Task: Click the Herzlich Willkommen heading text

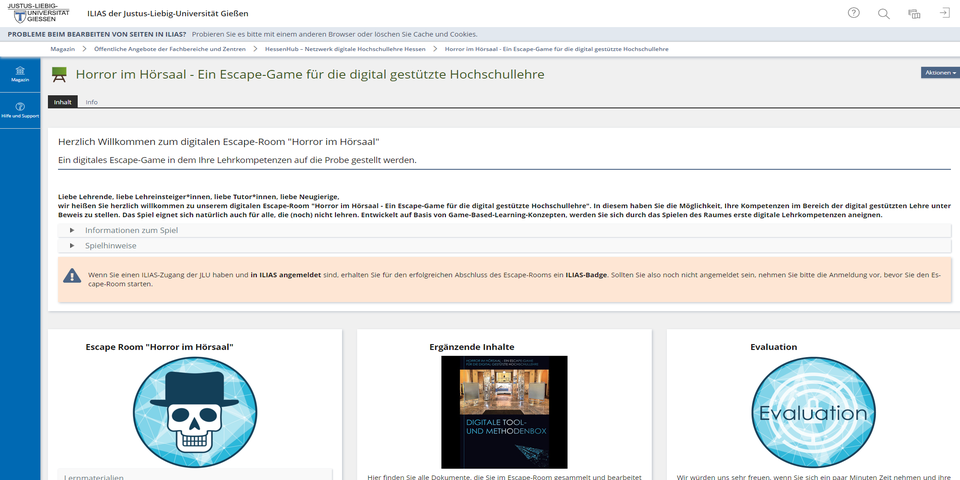Action: point(219,141)
